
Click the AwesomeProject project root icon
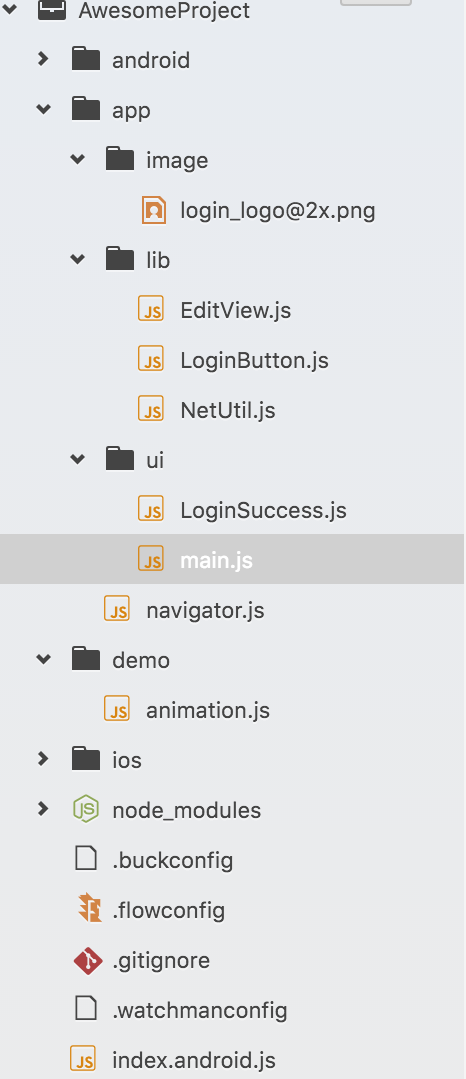(x=52, y=10)
